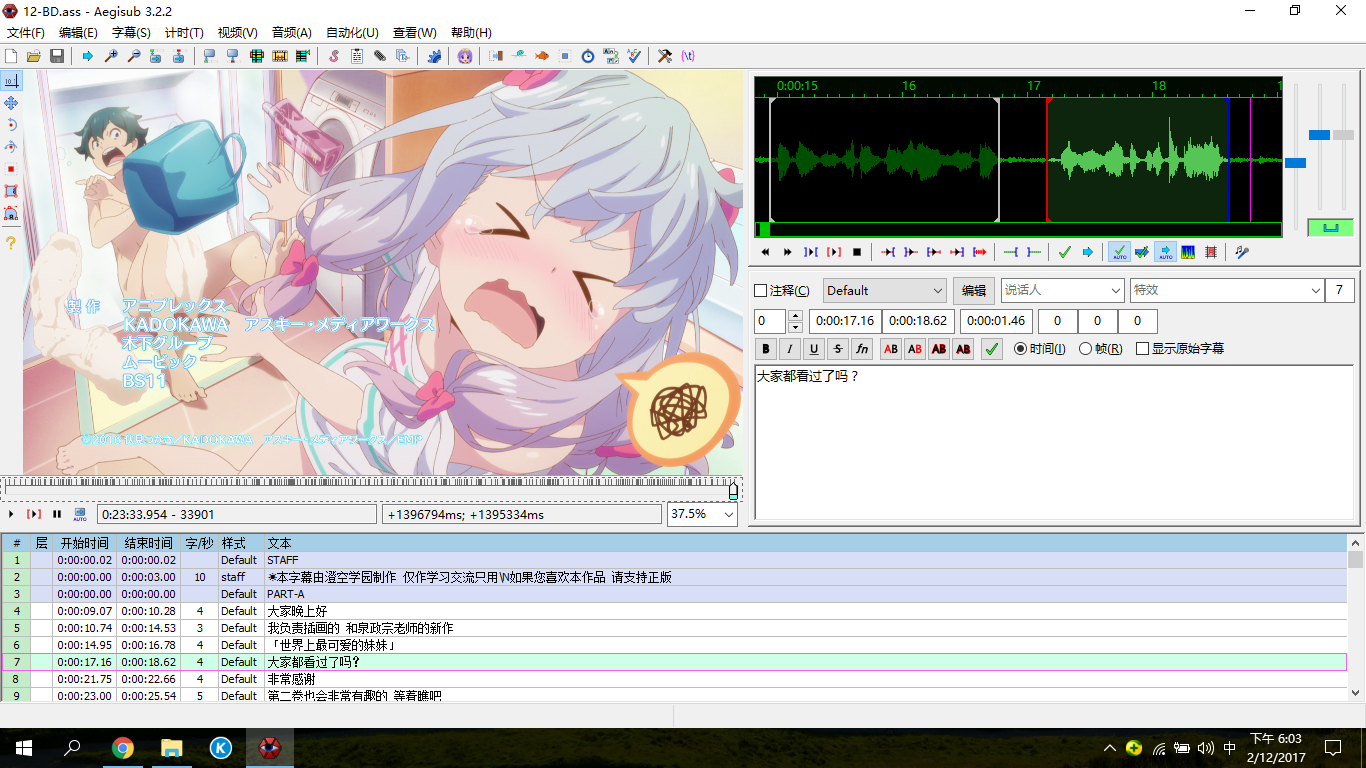Screen dimensions: 1366x768
Task: Stop audio playback square button
Action: [x=857, y=252]
